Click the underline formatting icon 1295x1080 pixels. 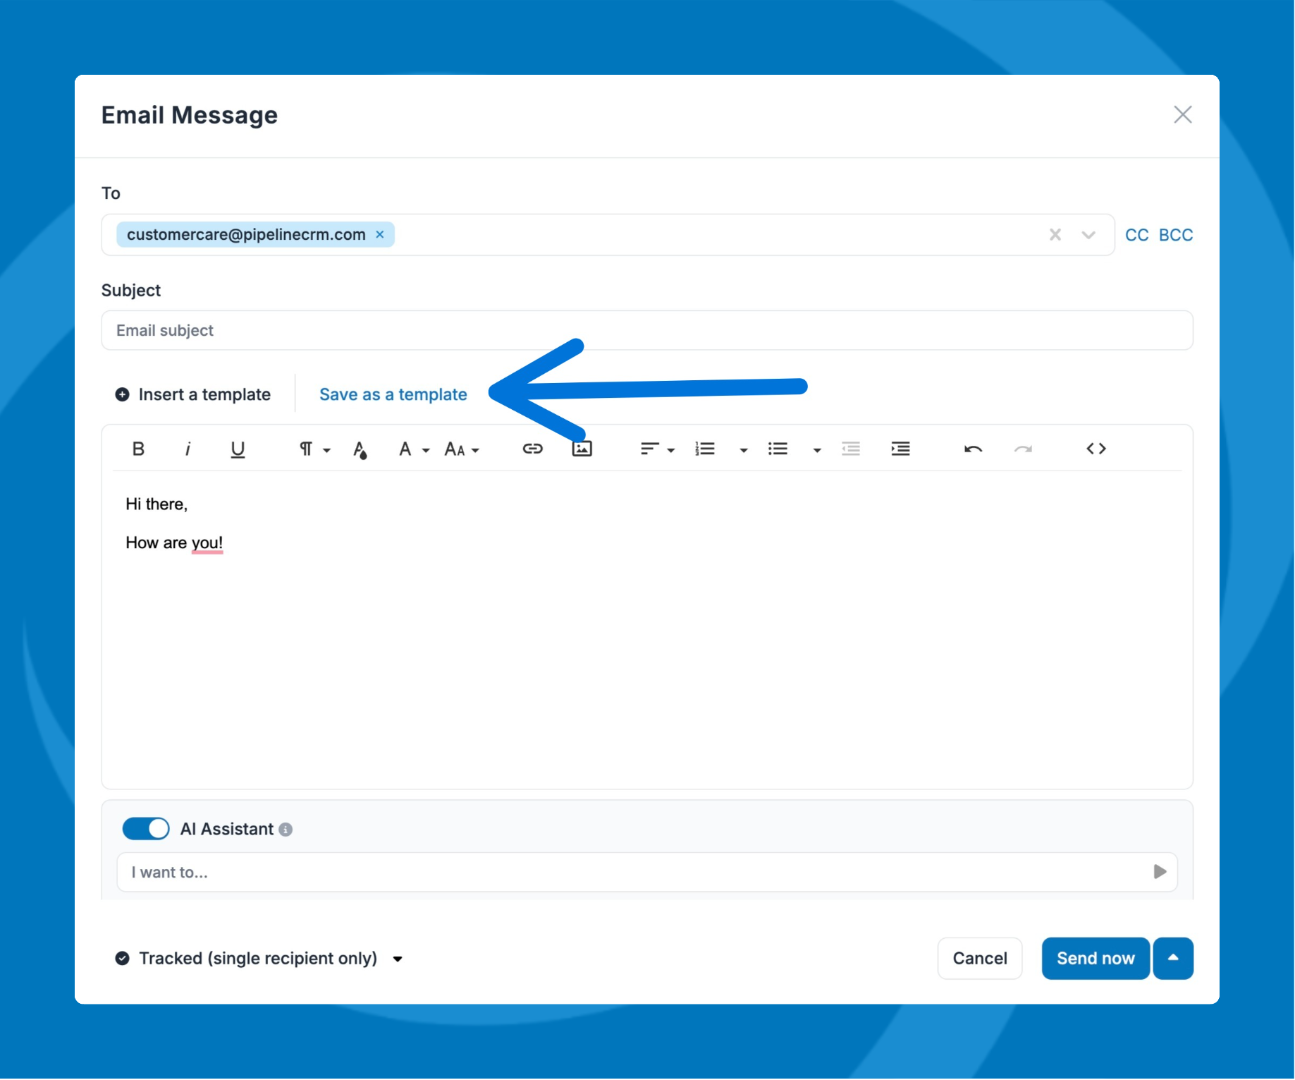[237, 449]
